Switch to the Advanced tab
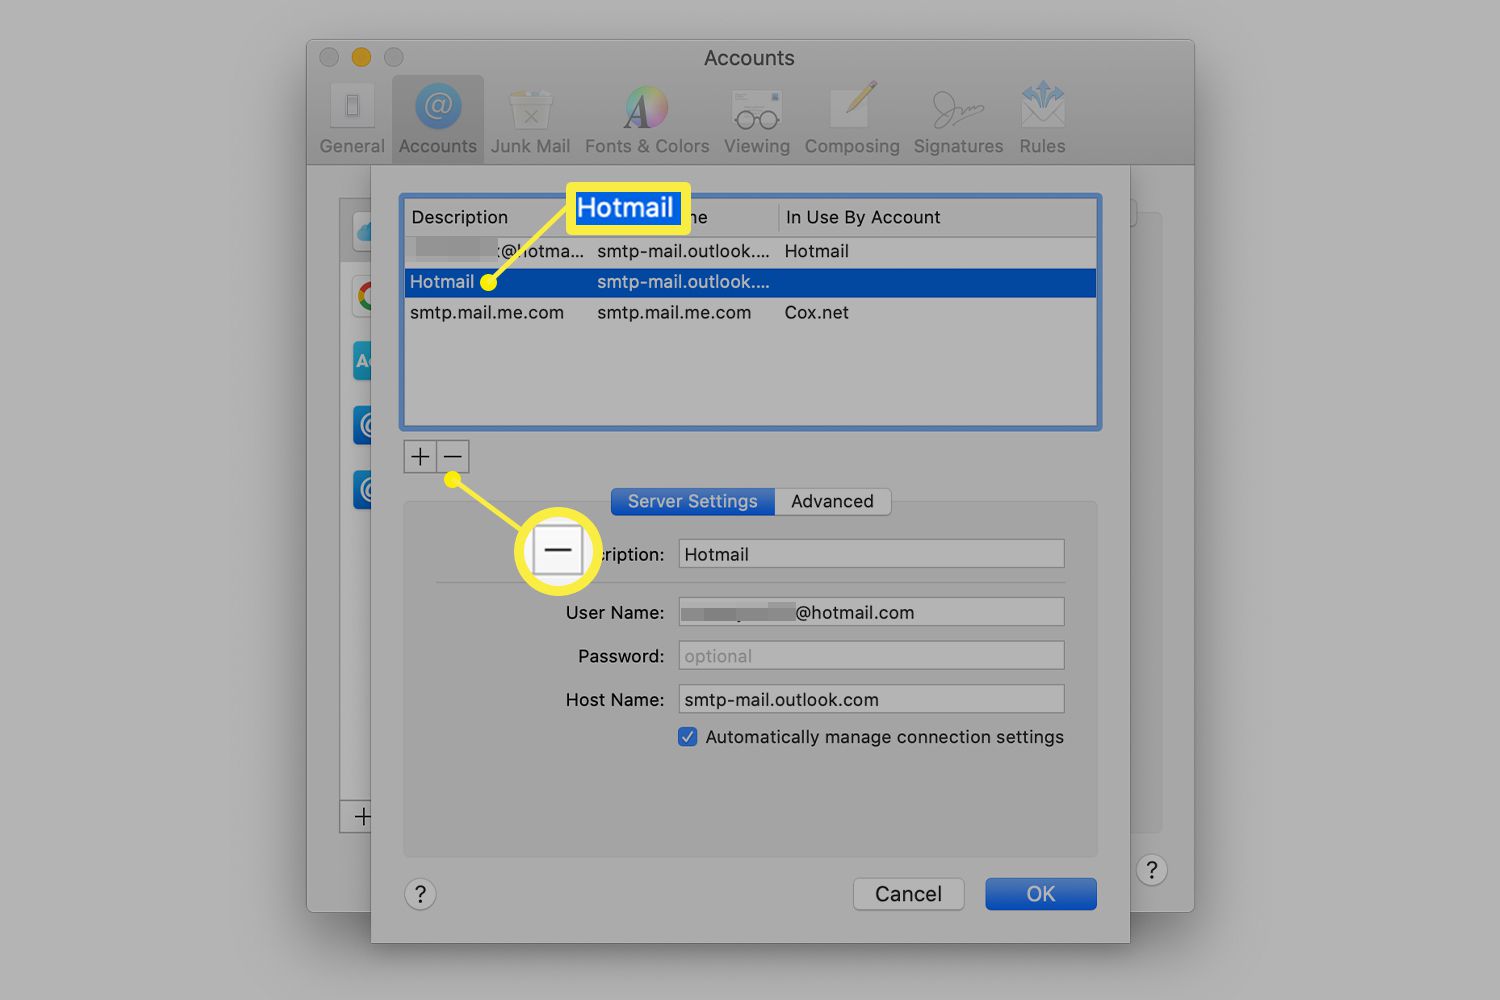Image resolution: width=1500 pixels, height=1000 pixels. click(832, 501)
